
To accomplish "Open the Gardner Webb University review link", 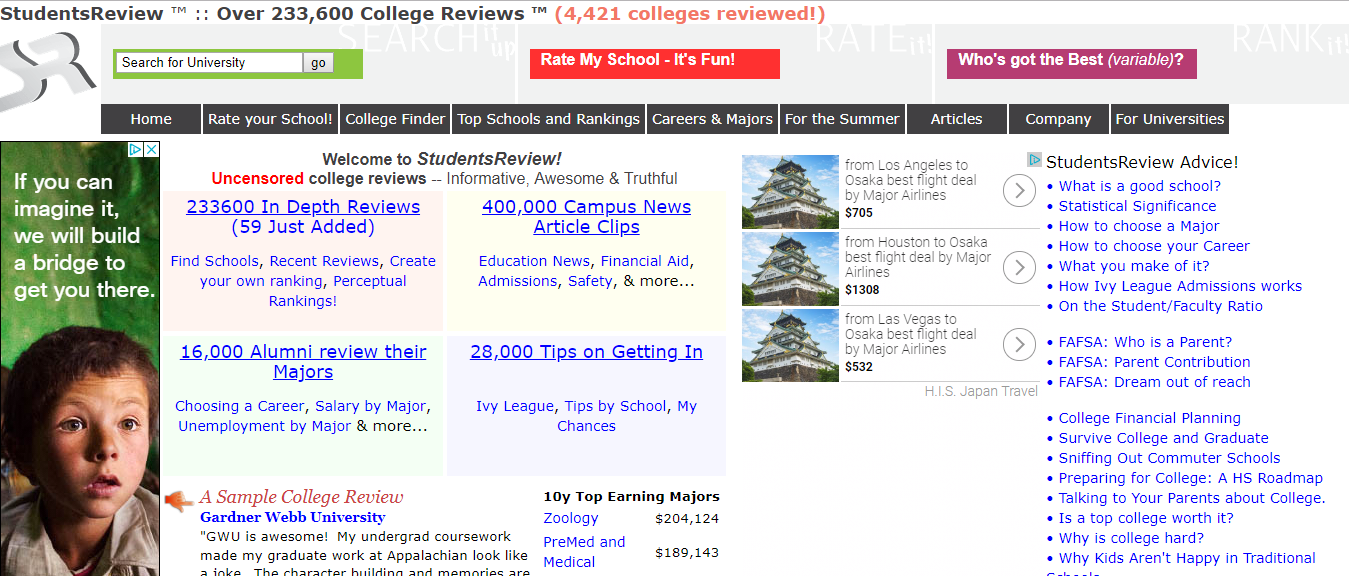I will point(292,517).
